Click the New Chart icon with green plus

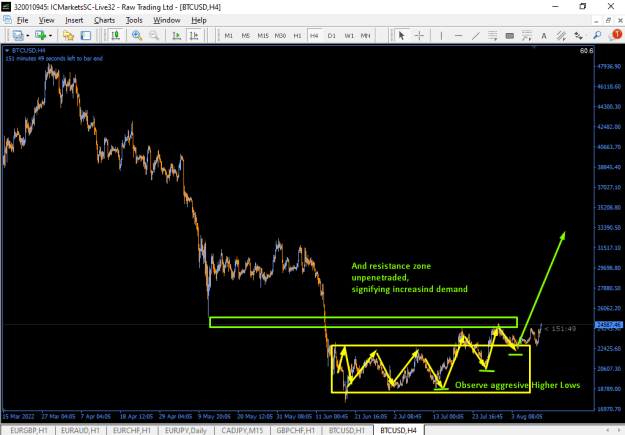pos(41,35)
